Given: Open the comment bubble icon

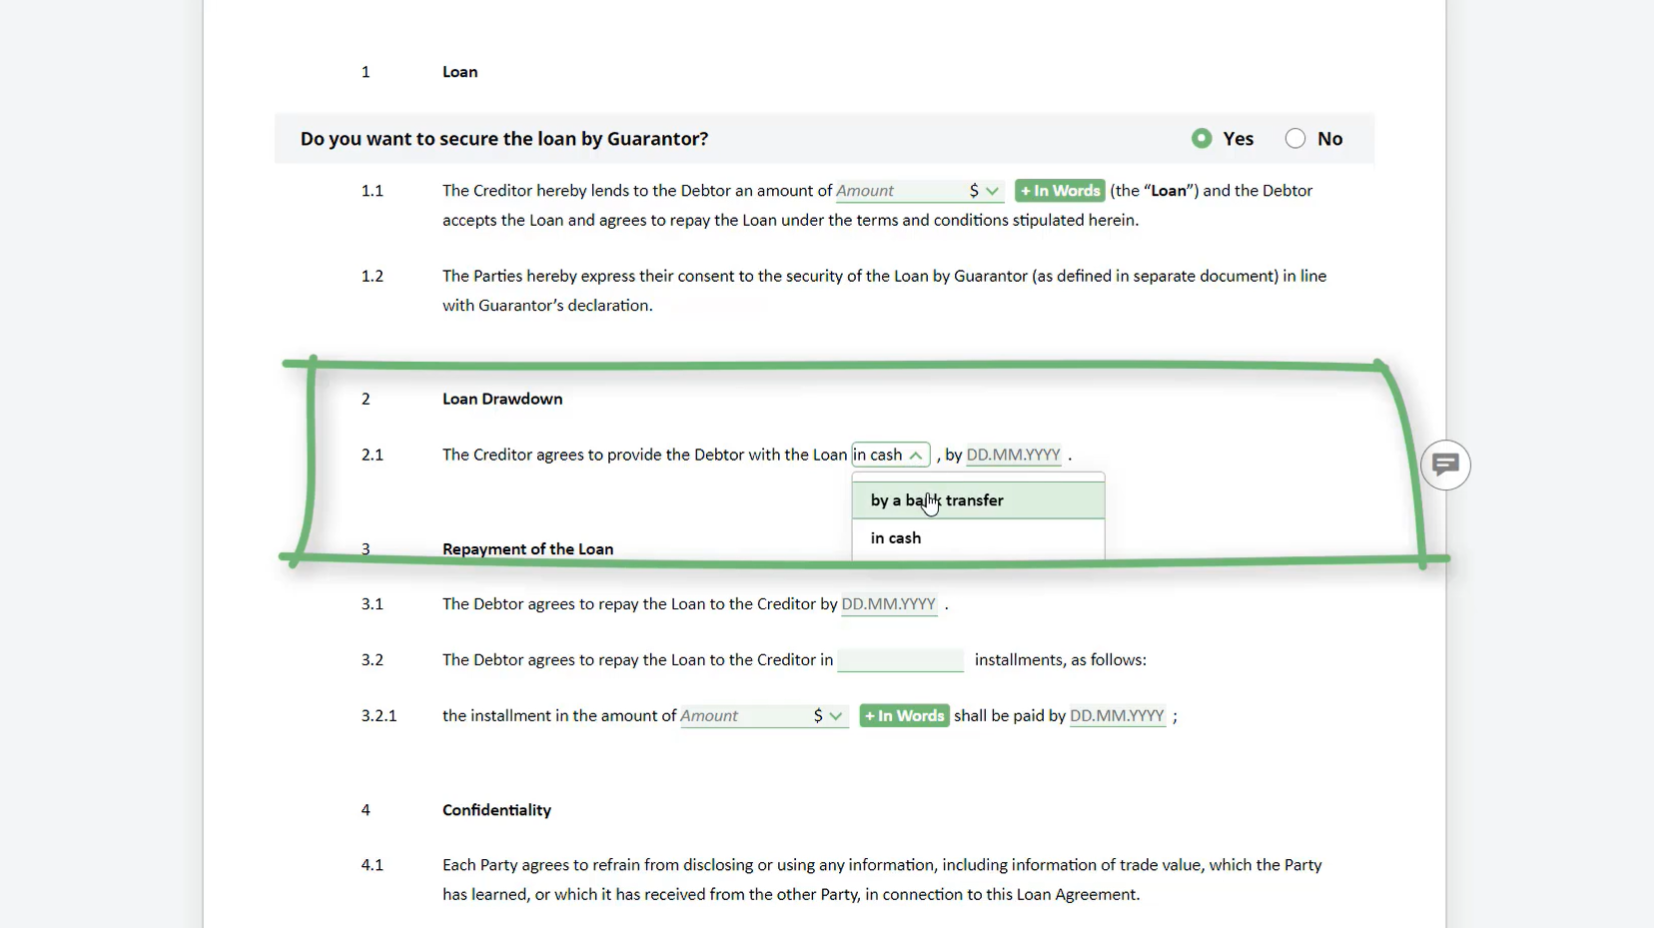Looking at the screenshot, I should click(x=1445, y=465).
